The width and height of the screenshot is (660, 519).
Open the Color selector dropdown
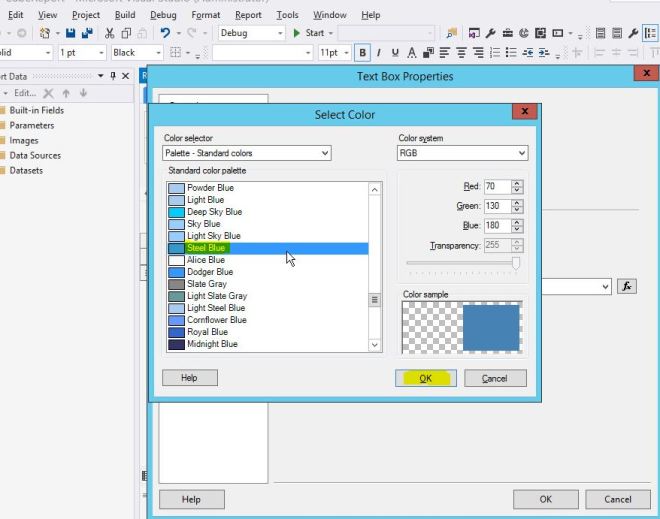point(247,153)
